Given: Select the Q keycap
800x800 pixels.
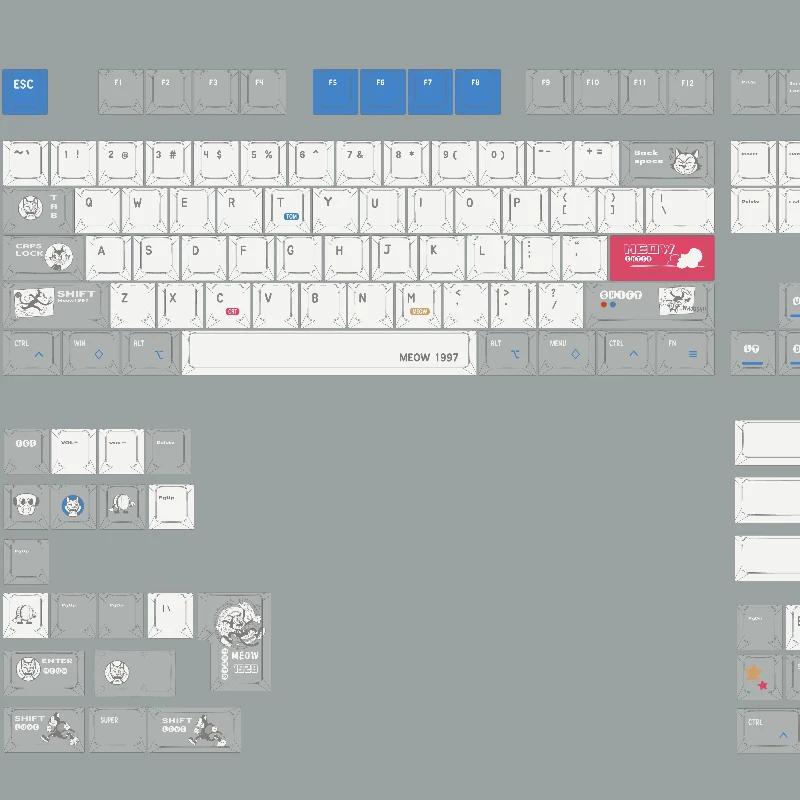Looking at the screenshot, I should pos(97,211).
